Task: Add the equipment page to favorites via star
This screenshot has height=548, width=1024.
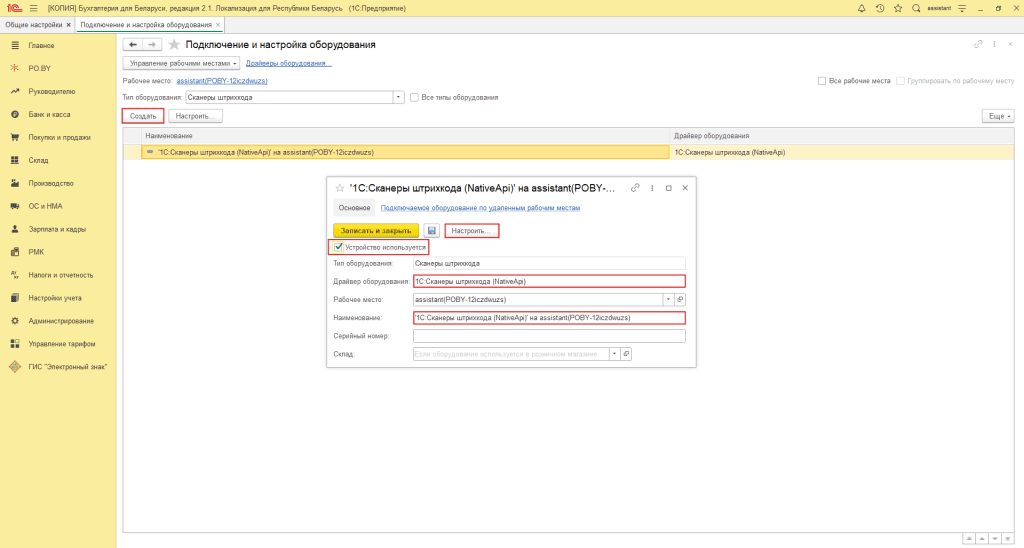Action: 174,45
